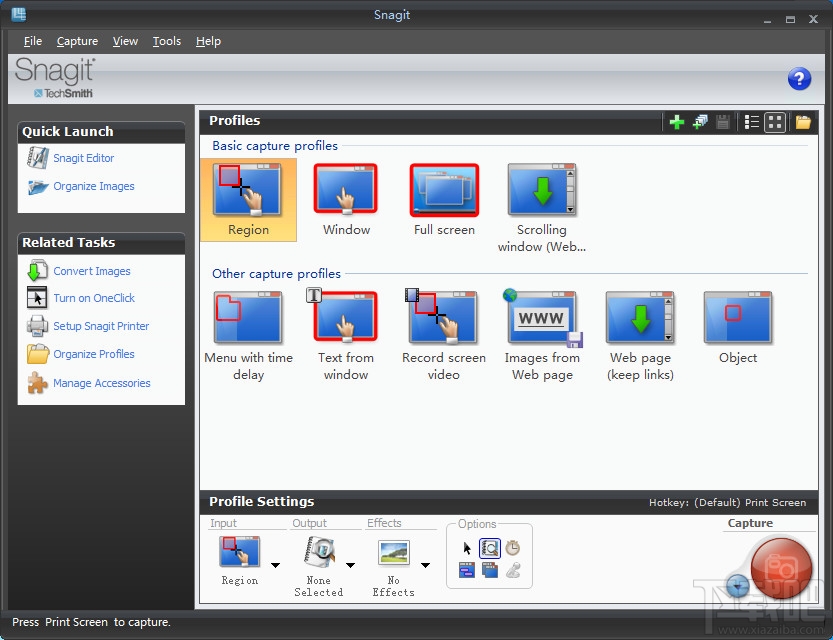Click the None Selected output icon
Screen dimensions: 833x640
[319, 552]
